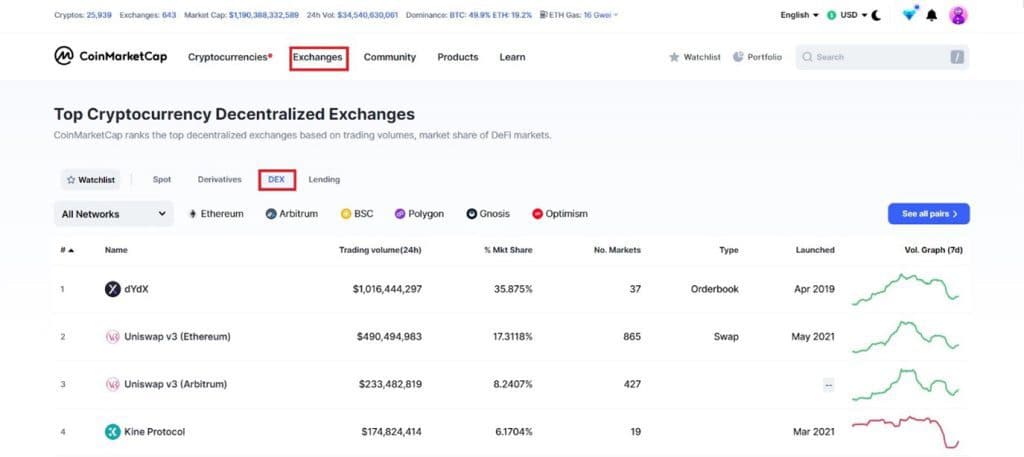The height and width of the screenshot is (457, 1024).
Task: Open Uniswap v3 (Arbitrum) name link
Action: click(x=176, y=385)
